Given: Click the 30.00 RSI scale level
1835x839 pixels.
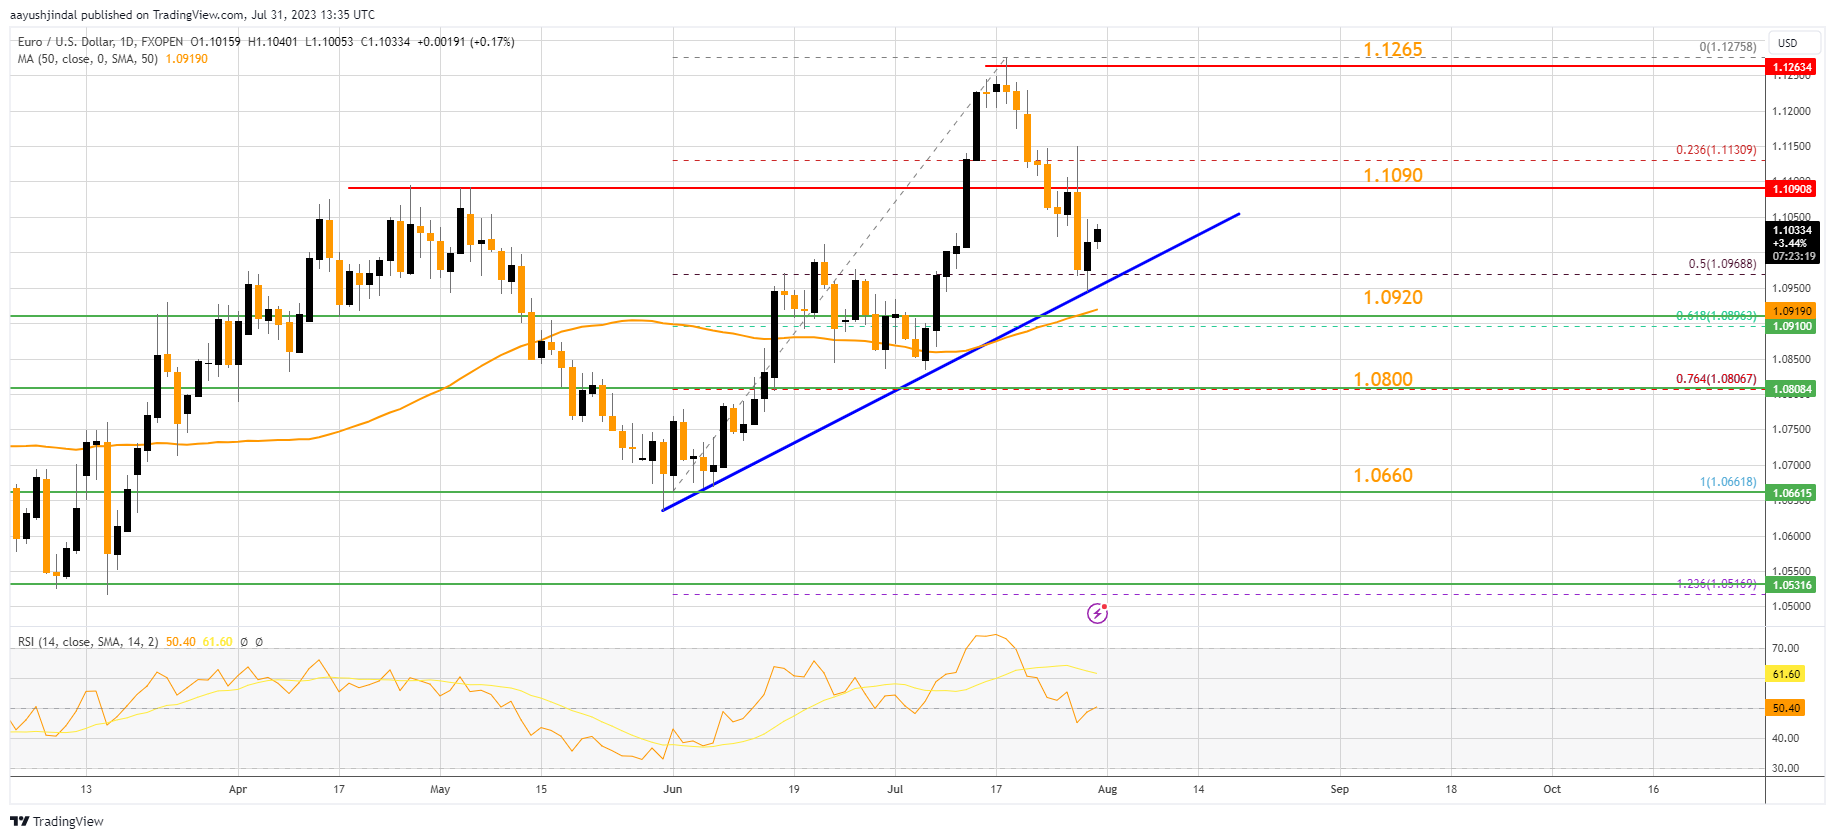Looking at the screenshot, I should tap(1785, 768).
